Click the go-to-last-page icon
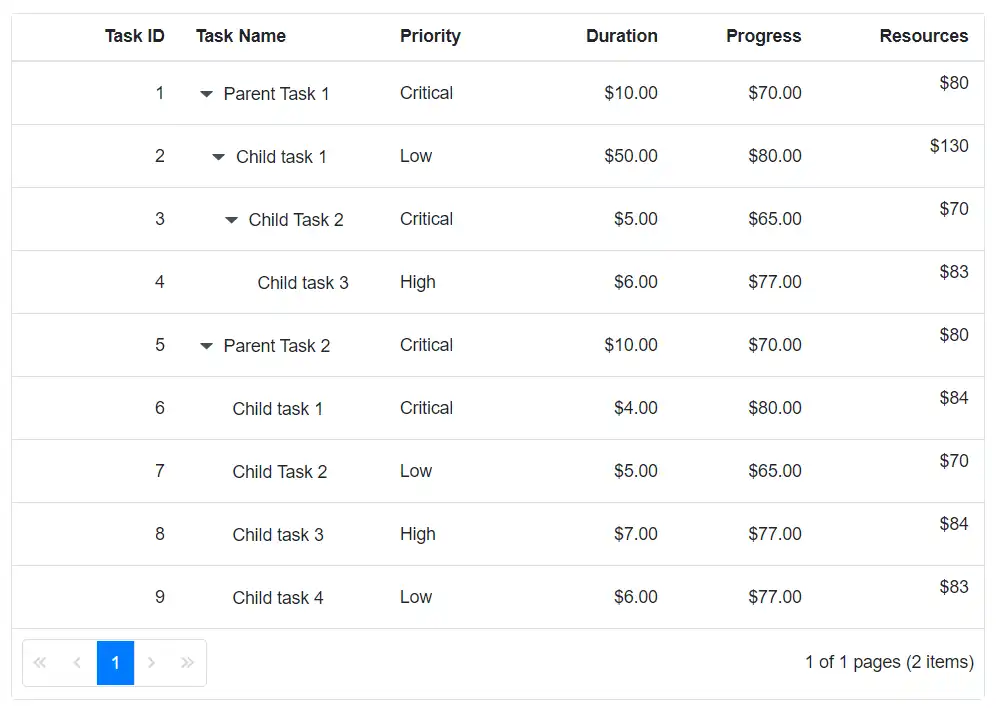The height and width of the screenshot is (713, 1003). 187,662
